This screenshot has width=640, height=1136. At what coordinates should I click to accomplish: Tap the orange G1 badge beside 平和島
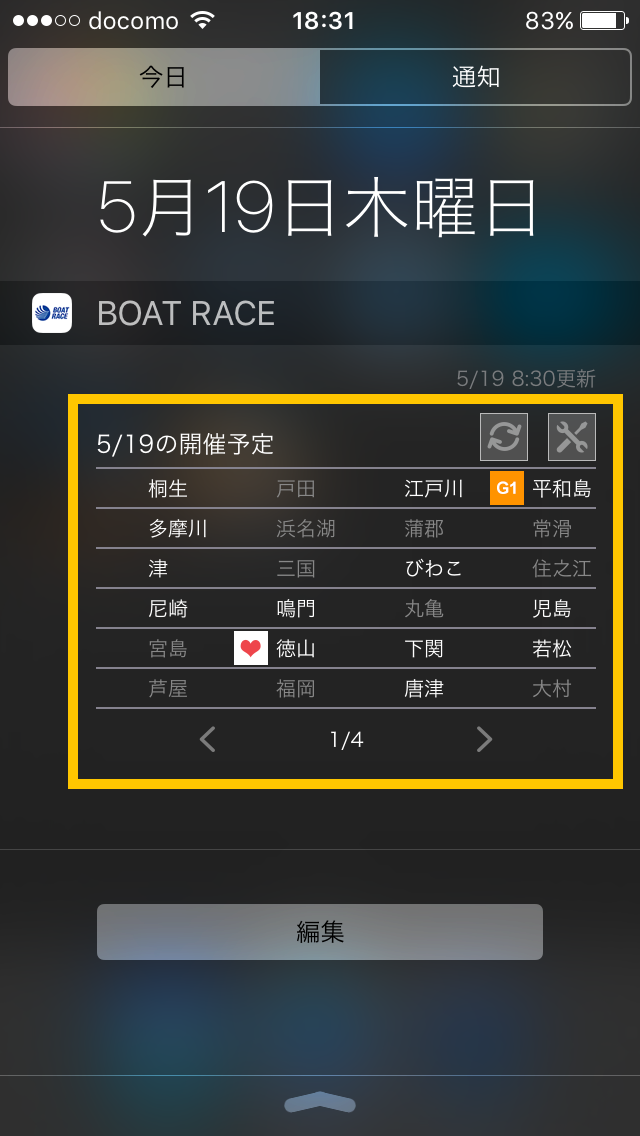point(507,488)
